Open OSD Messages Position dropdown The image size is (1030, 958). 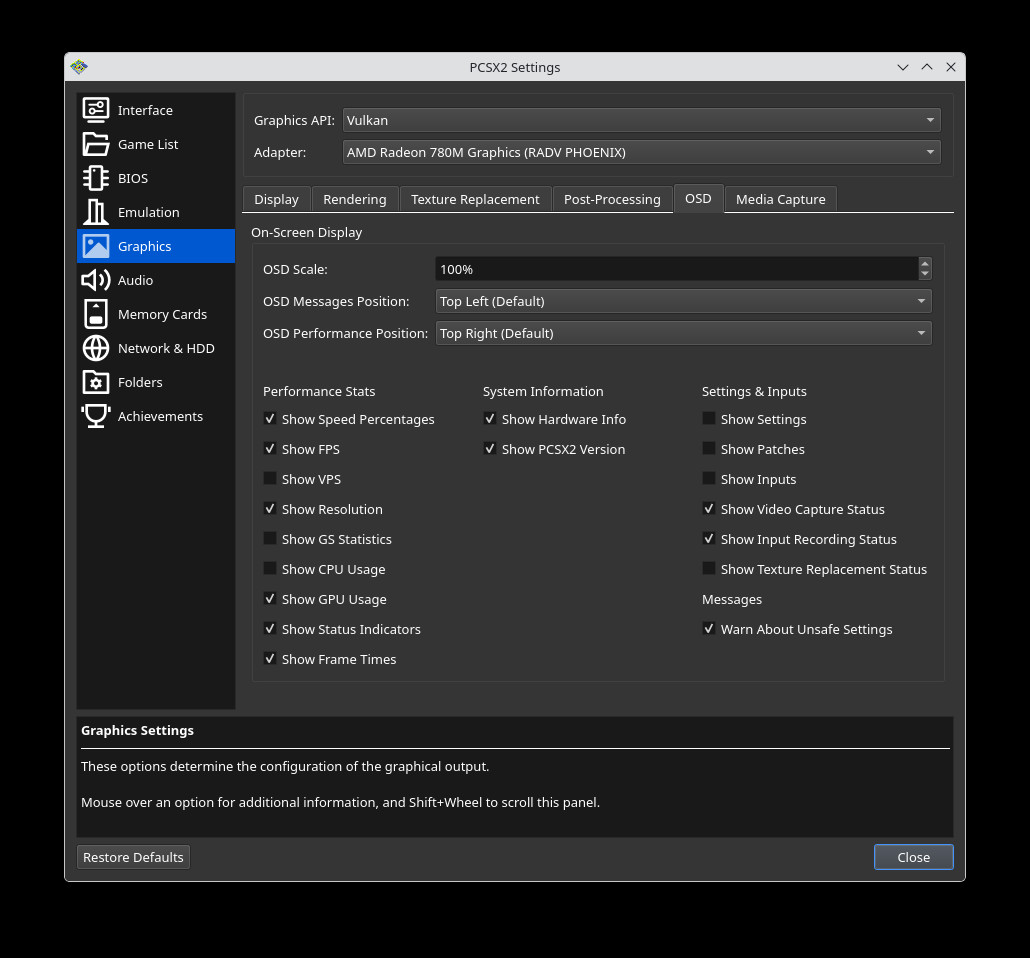click(683, 301)
